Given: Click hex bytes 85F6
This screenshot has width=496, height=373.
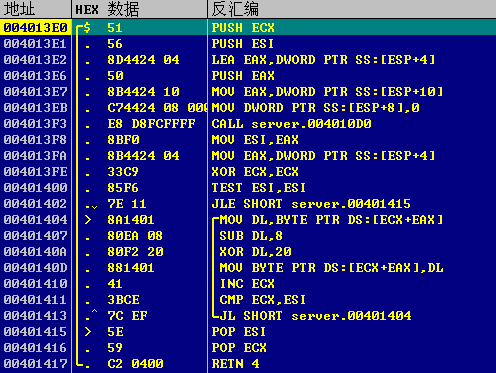Looking at the screenshot, I should (x=123, y=188).
